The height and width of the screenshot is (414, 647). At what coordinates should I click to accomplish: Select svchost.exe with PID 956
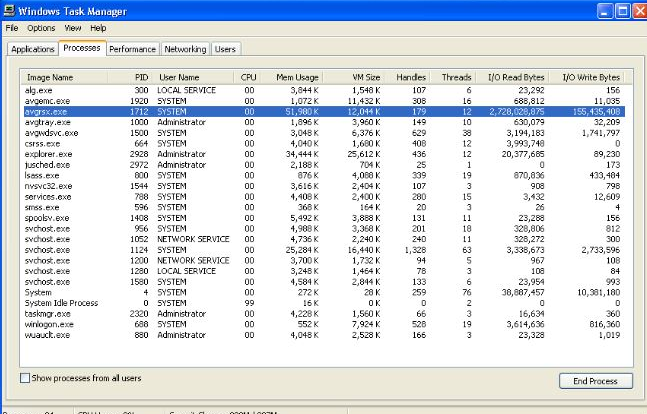point(324,229)
